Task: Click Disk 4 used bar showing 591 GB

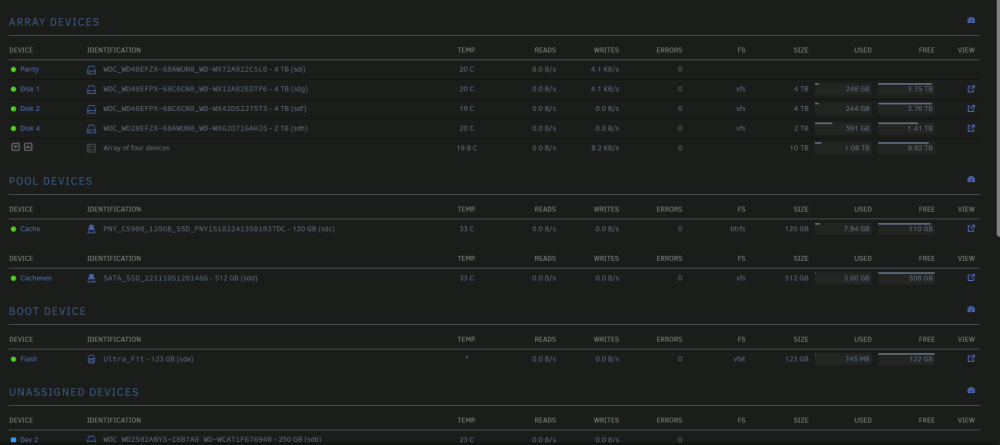Action: click(x=843, y=128)
